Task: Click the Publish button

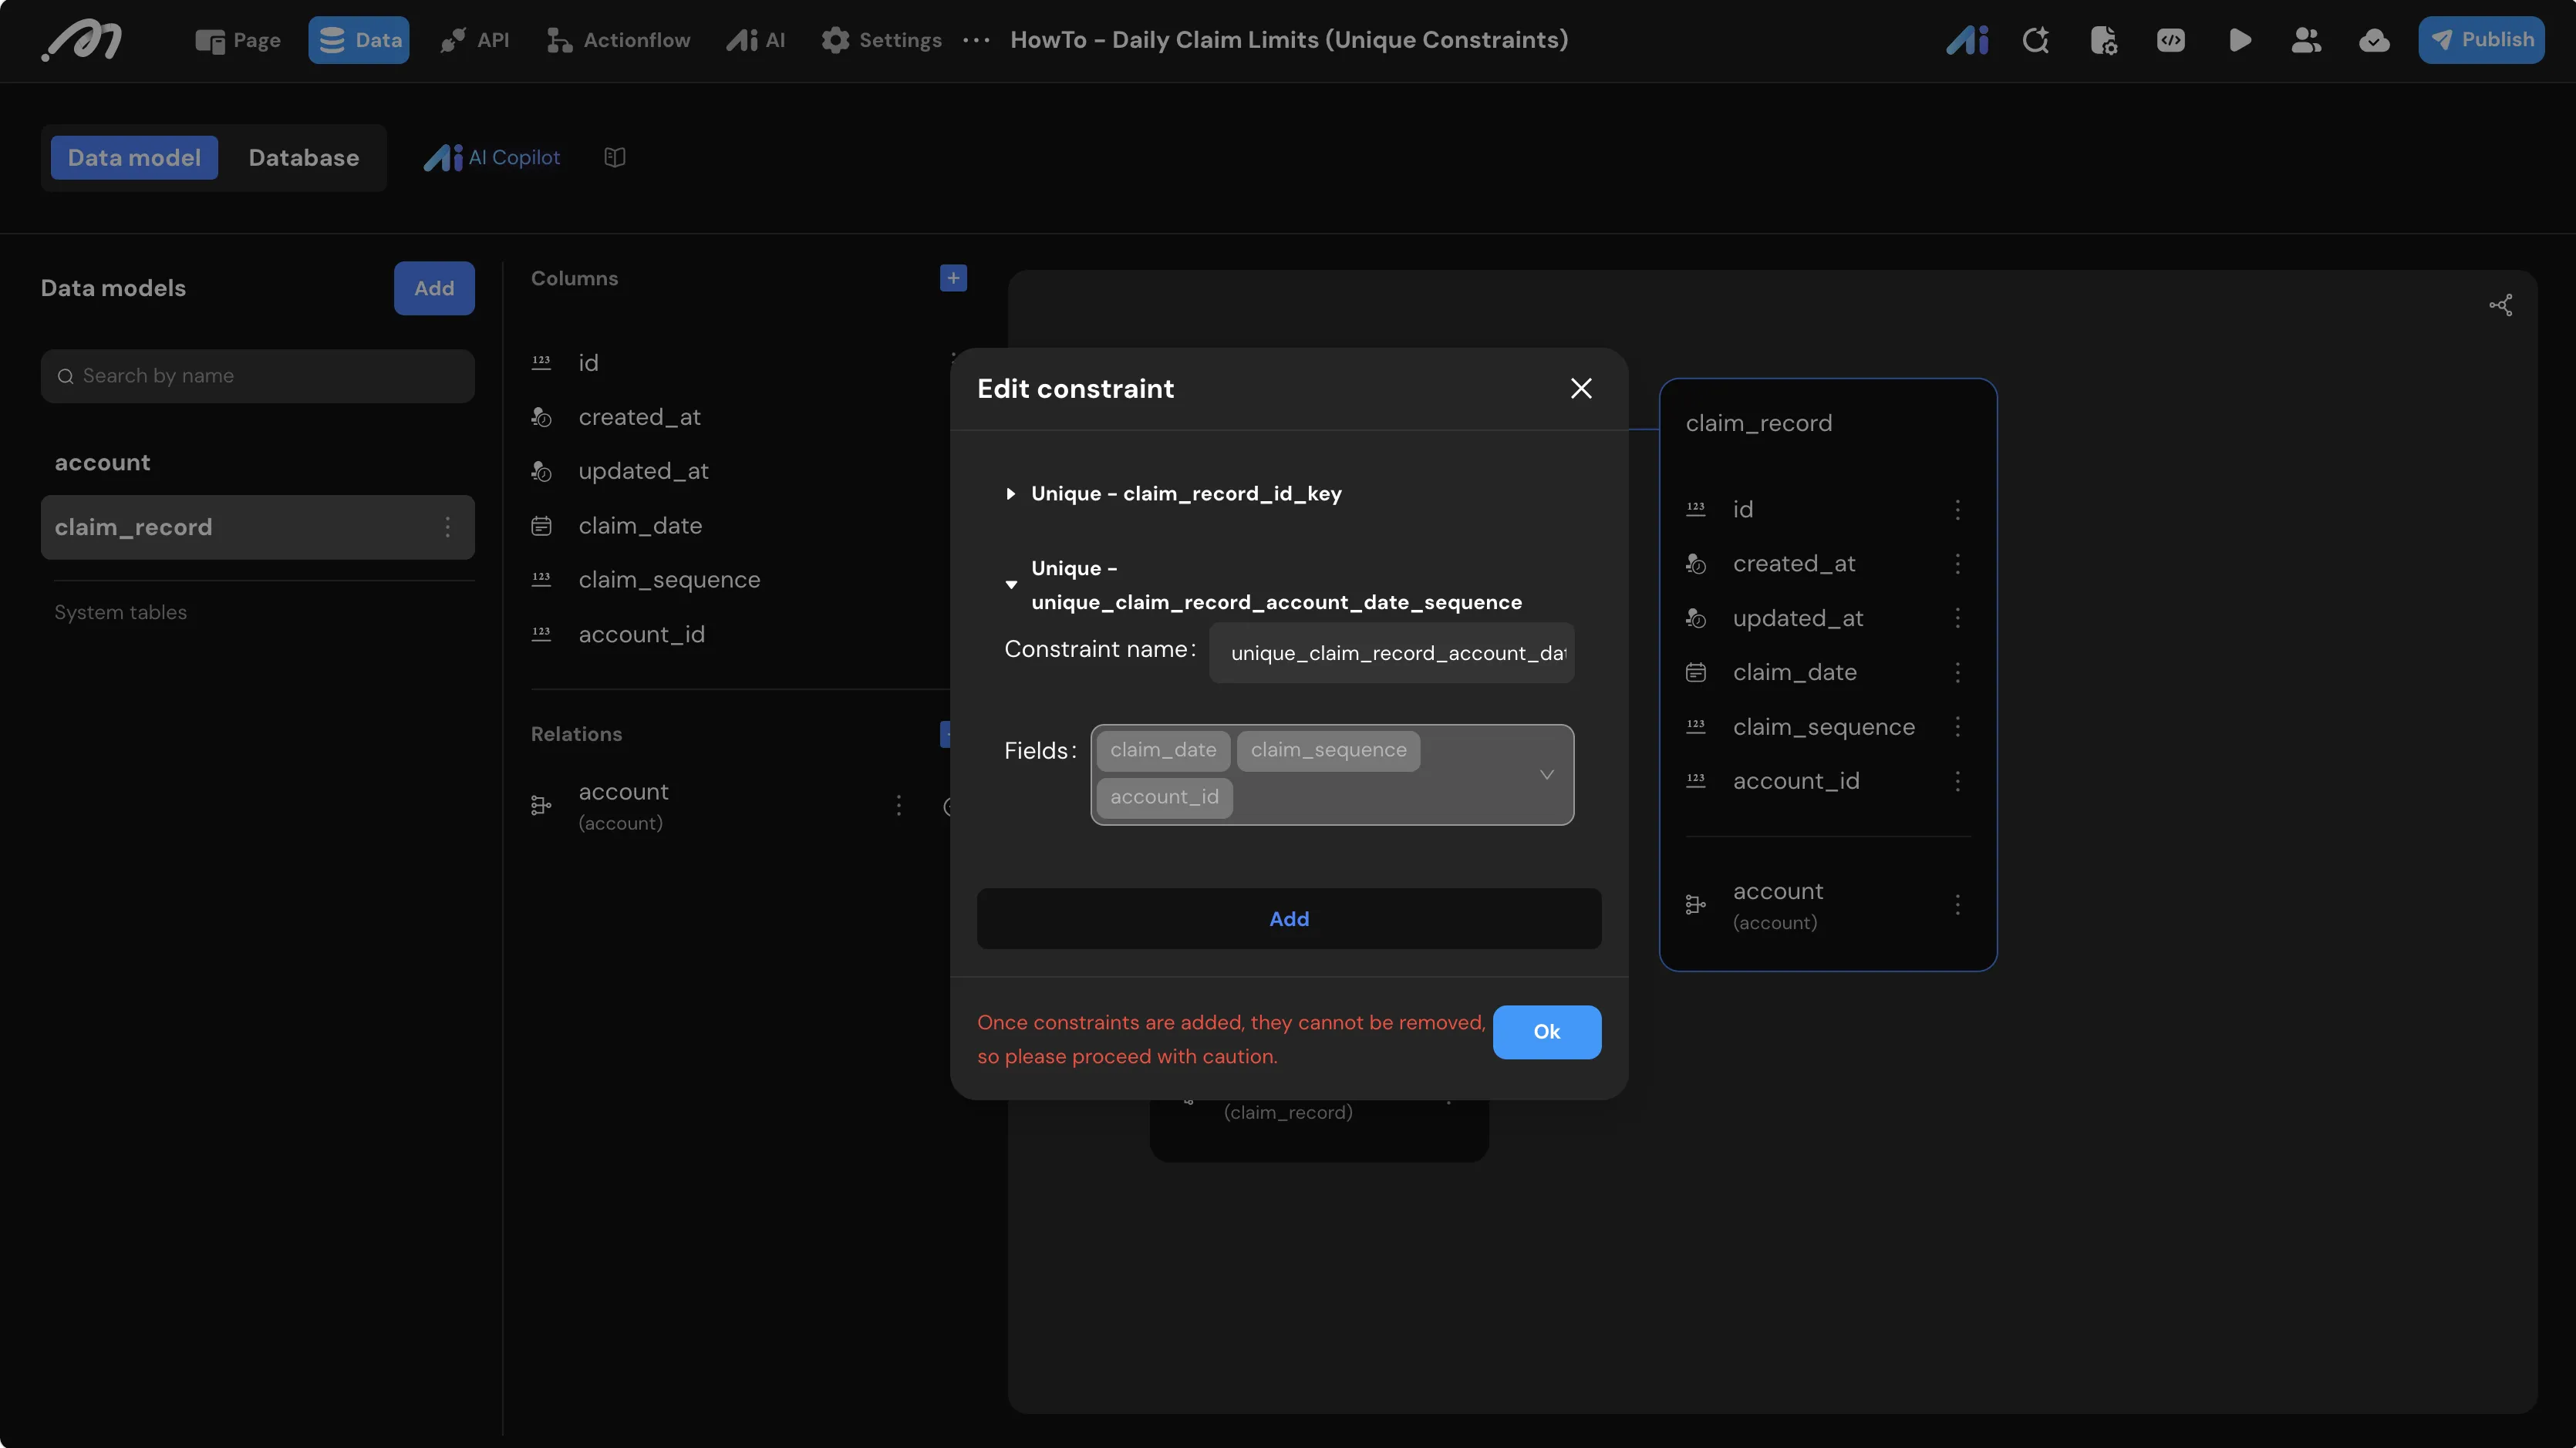Action: 2481,40
